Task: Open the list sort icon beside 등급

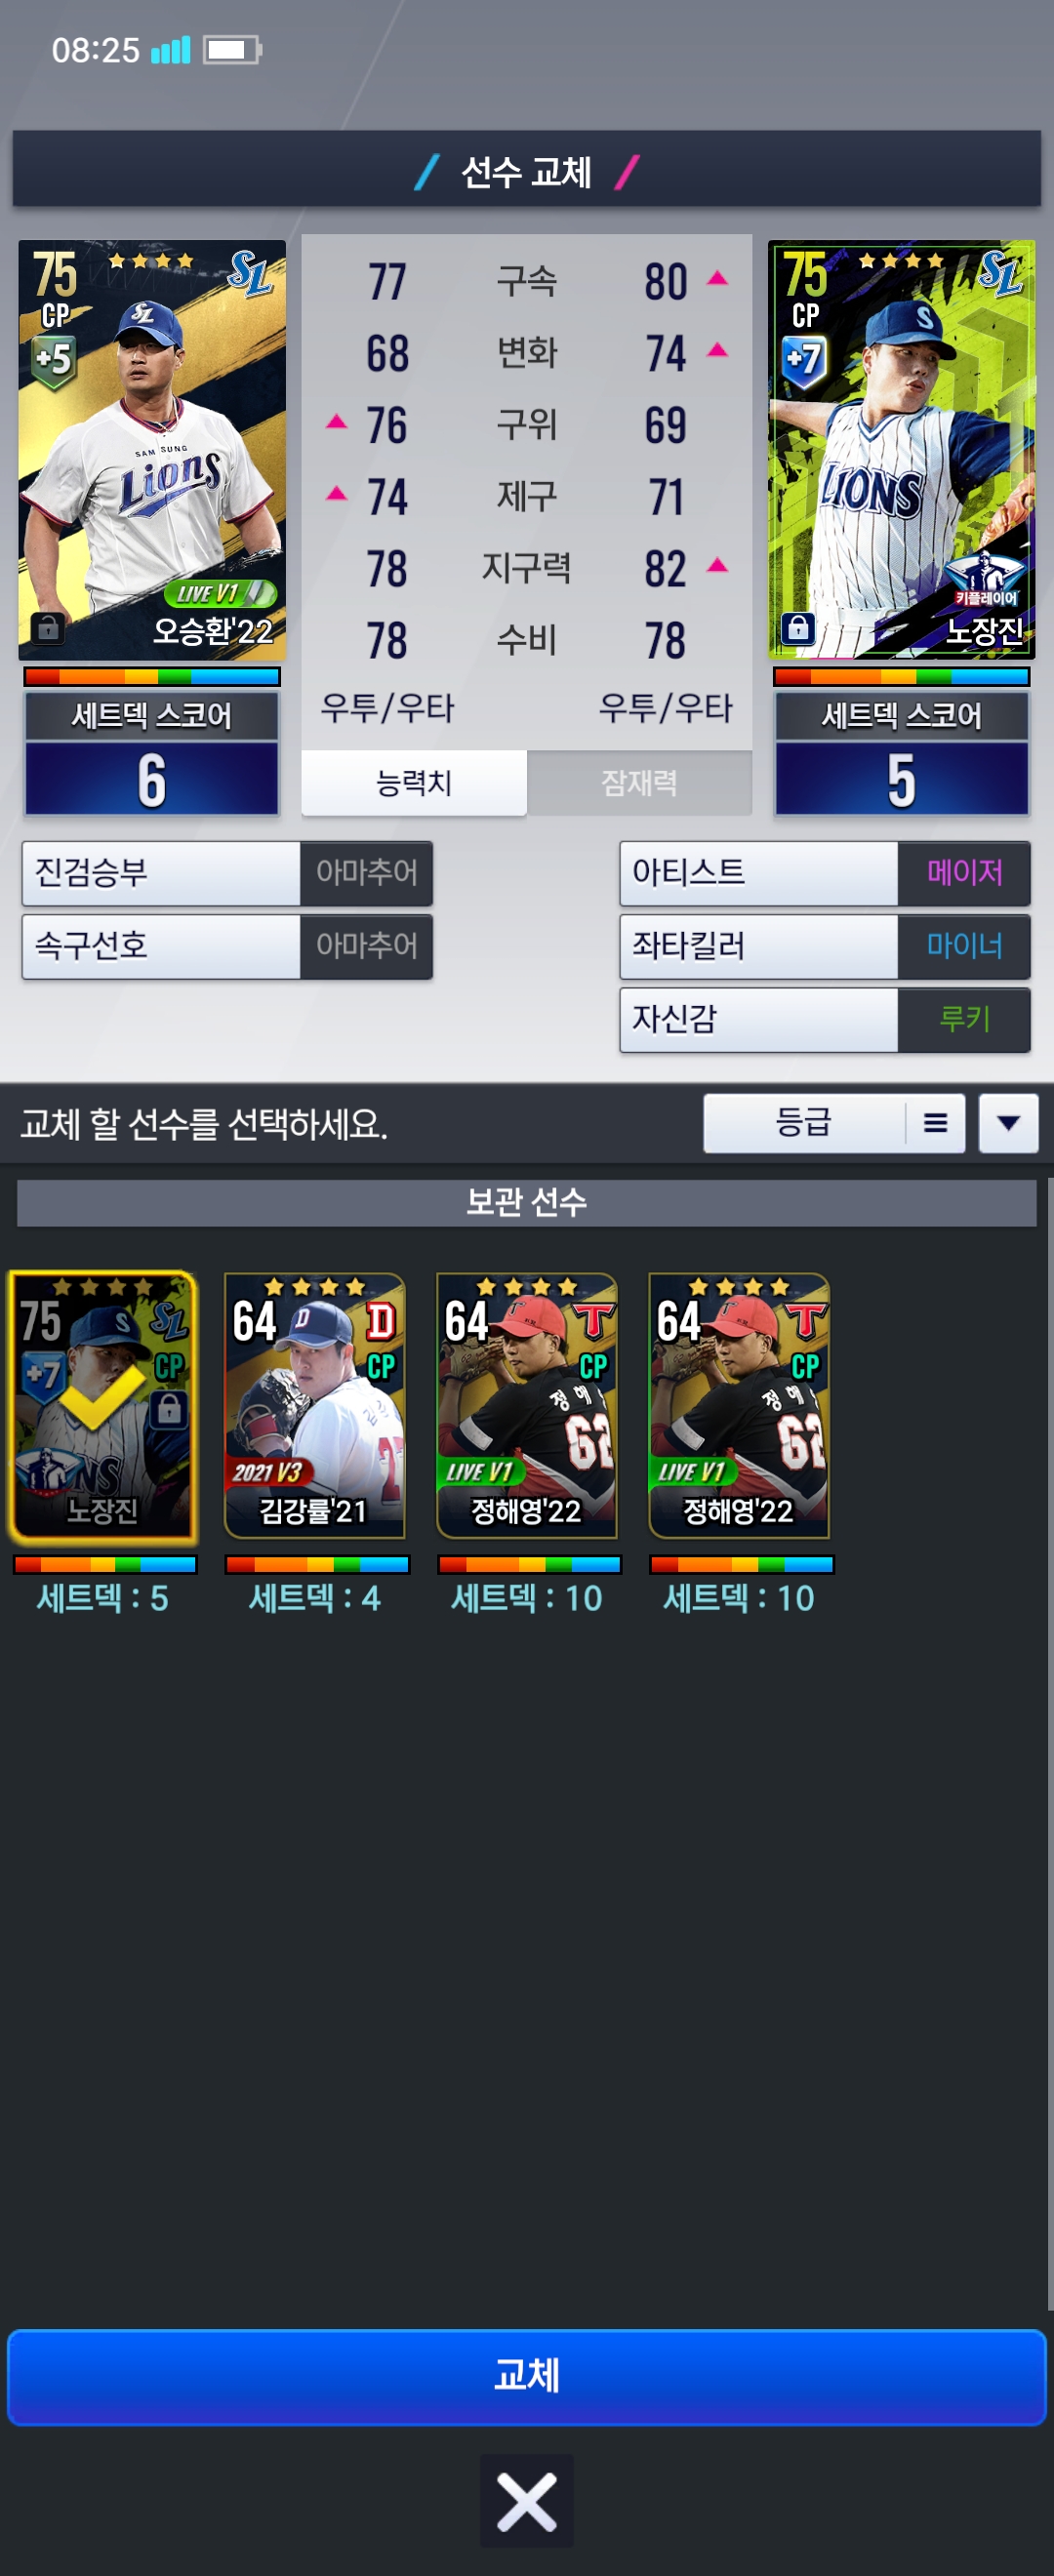Action: (x=936, y=1123)
